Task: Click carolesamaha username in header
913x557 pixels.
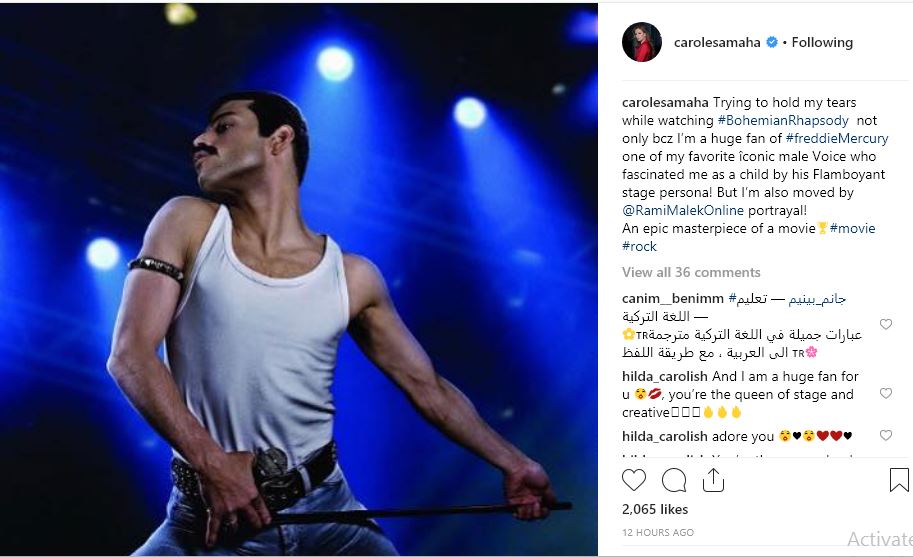Action: tap(717, 42)
